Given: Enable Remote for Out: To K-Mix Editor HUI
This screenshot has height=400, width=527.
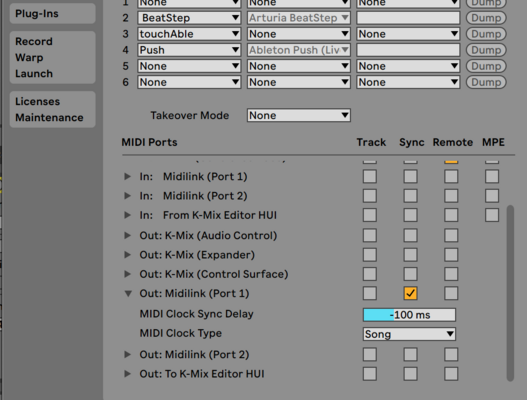Looking at the screenshot, I should 451,374.
